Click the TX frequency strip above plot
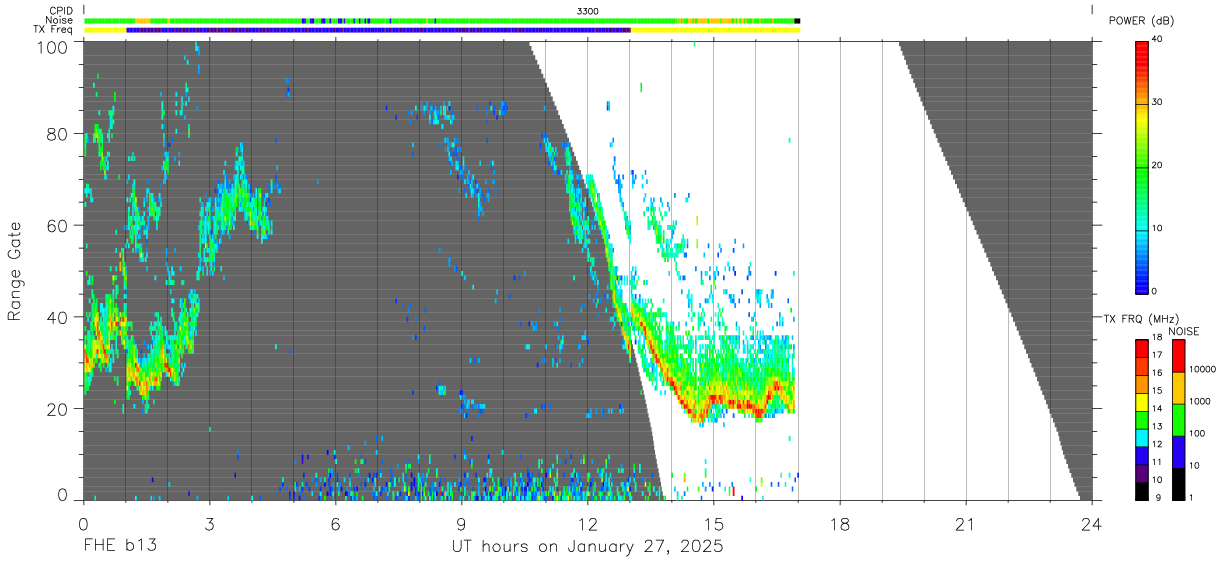 (442, 30)
